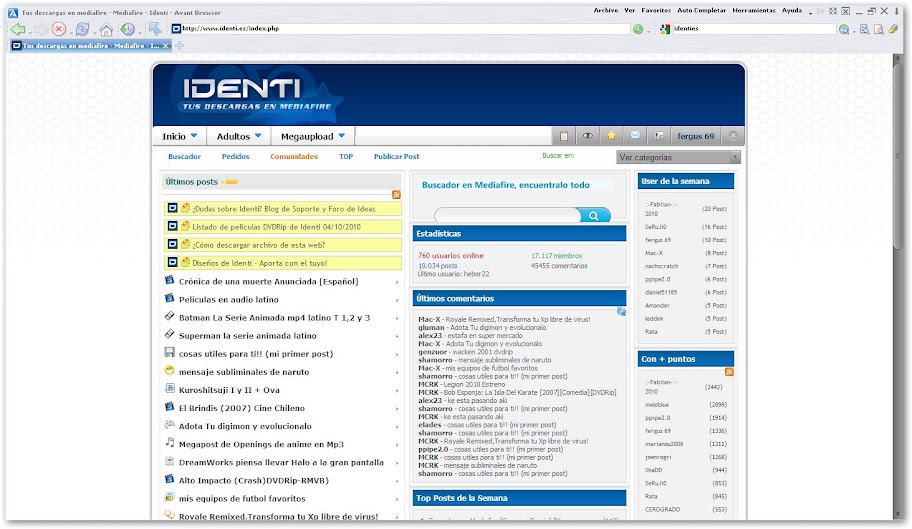This screenshot has width=912, height=529.
Task: Open the Buscador link
Action: 184,156
